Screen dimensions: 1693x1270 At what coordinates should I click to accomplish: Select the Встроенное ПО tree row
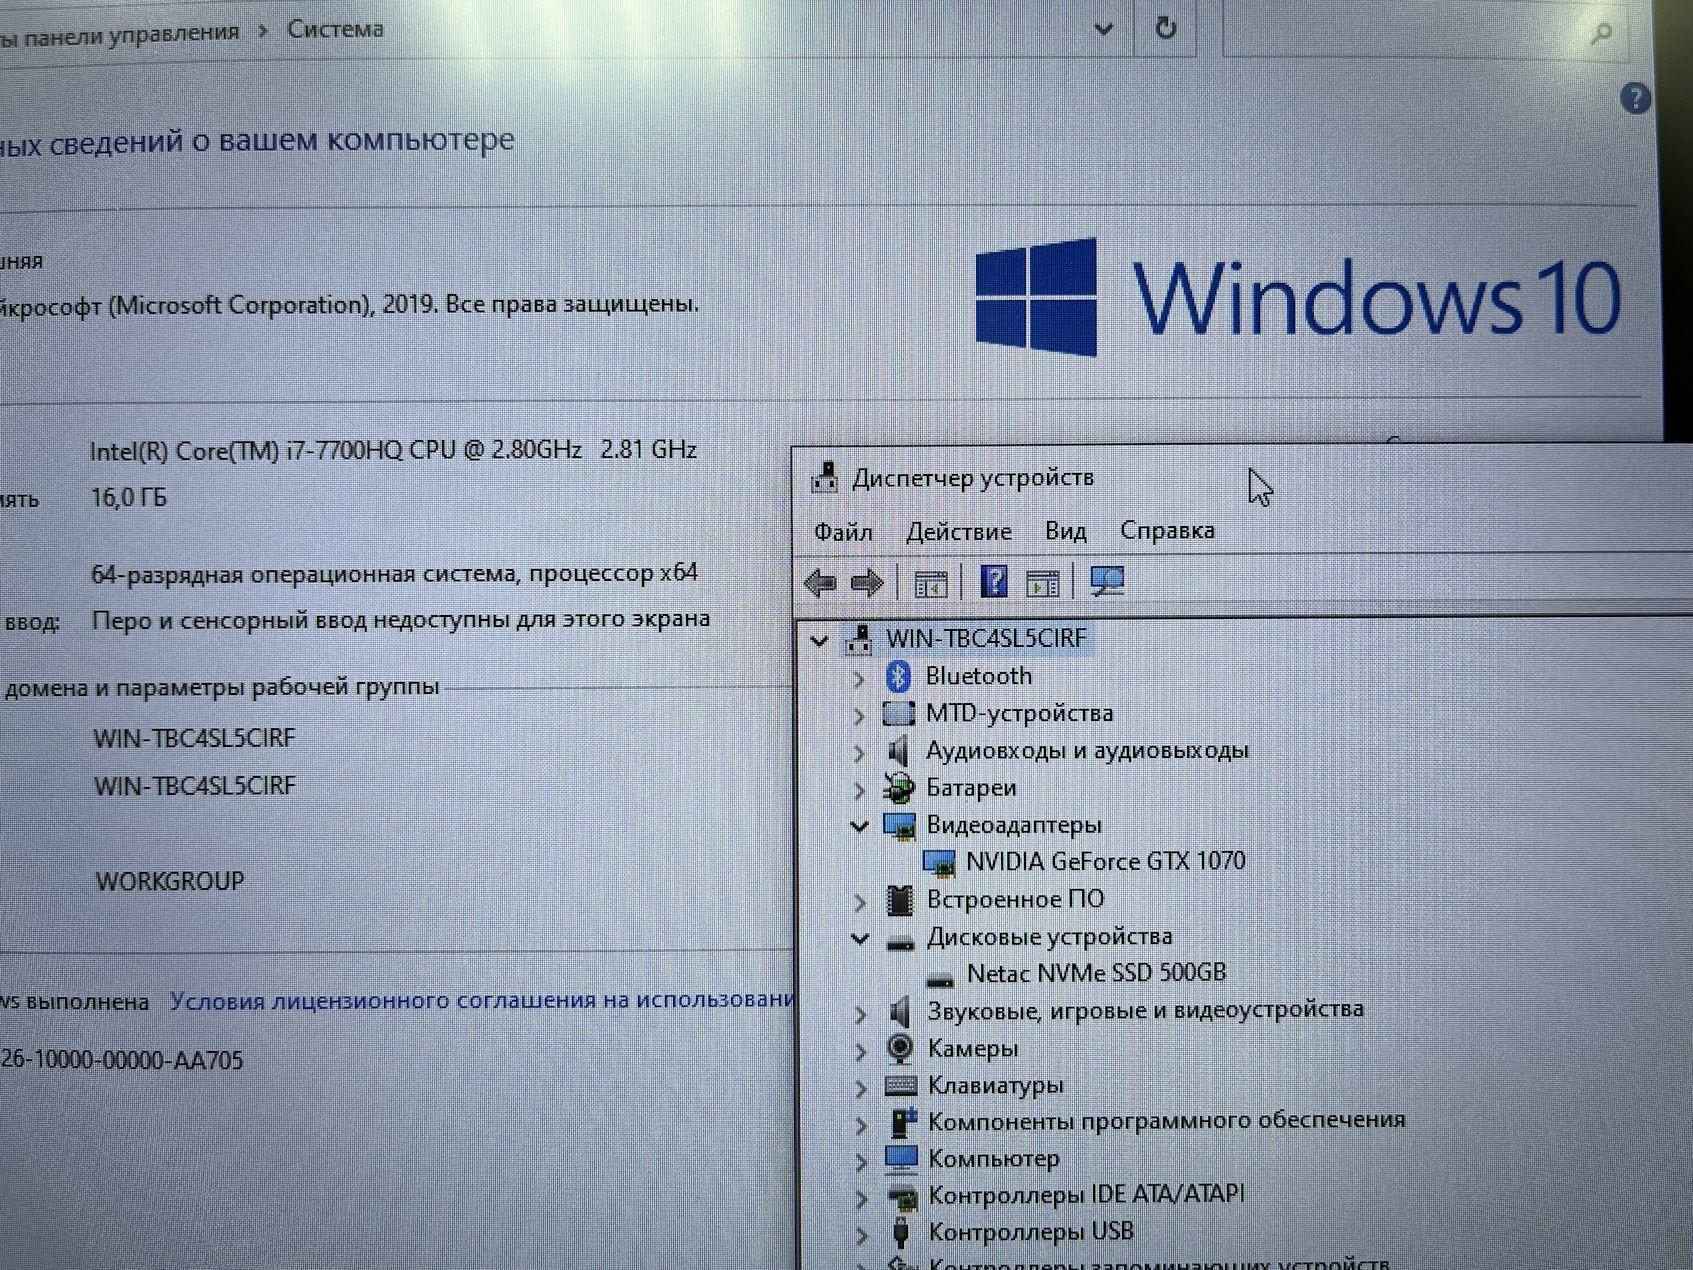pyautogui.click(x=1015, y=899)
